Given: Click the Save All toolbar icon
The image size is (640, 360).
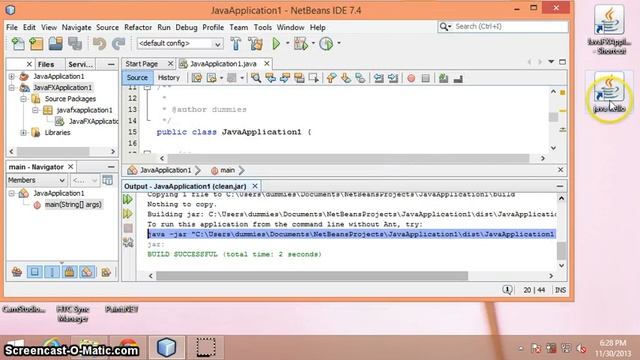Looking at the screenshot, I should pos(75,43).
